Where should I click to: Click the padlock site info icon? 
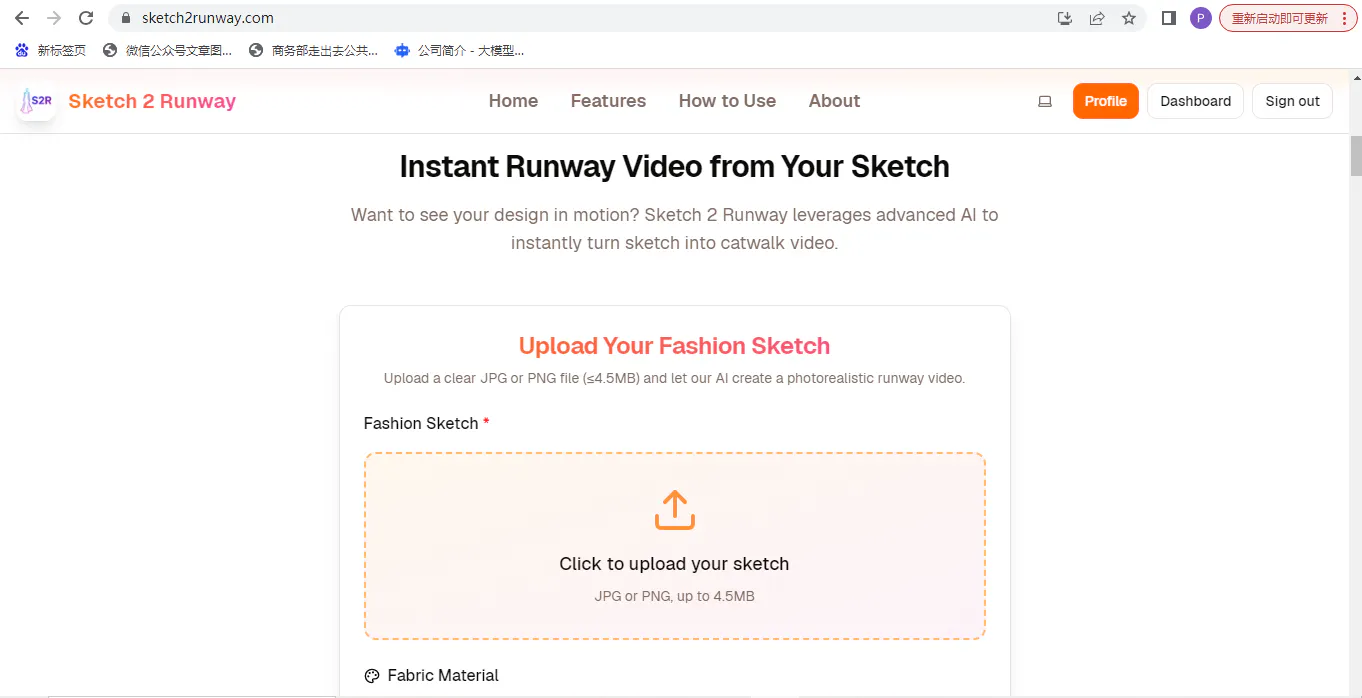click(x=125, y=18)
